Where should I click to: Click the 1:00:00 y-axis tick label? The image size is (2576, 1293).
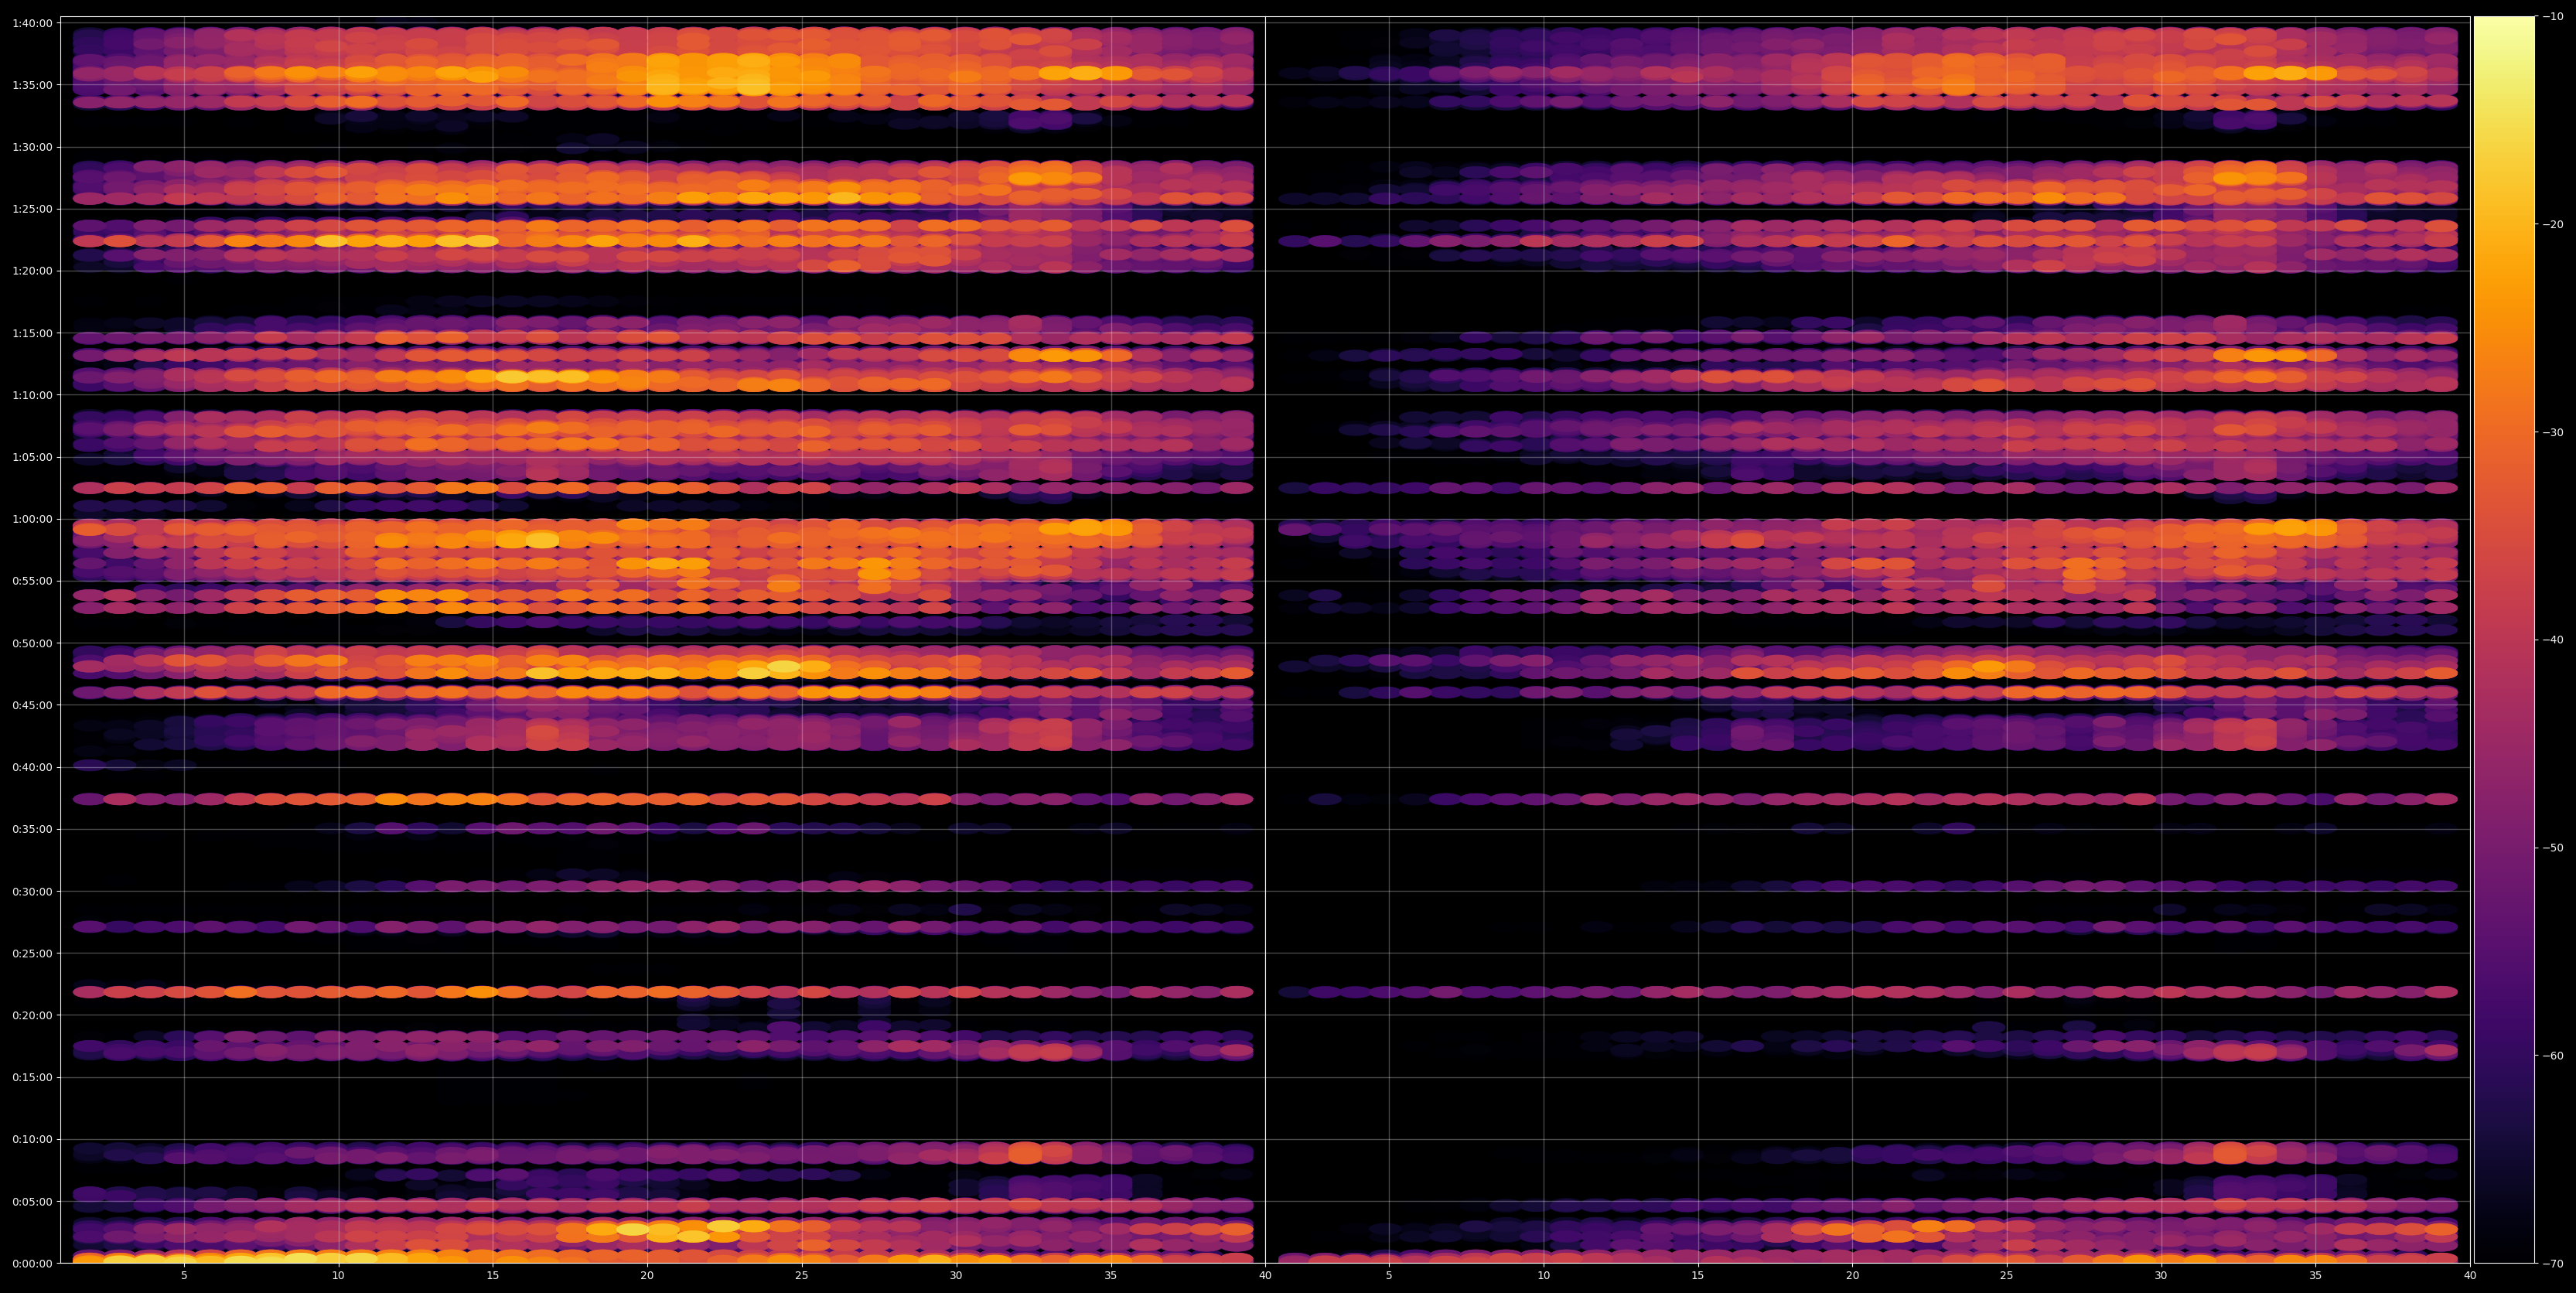pos(32,519)
